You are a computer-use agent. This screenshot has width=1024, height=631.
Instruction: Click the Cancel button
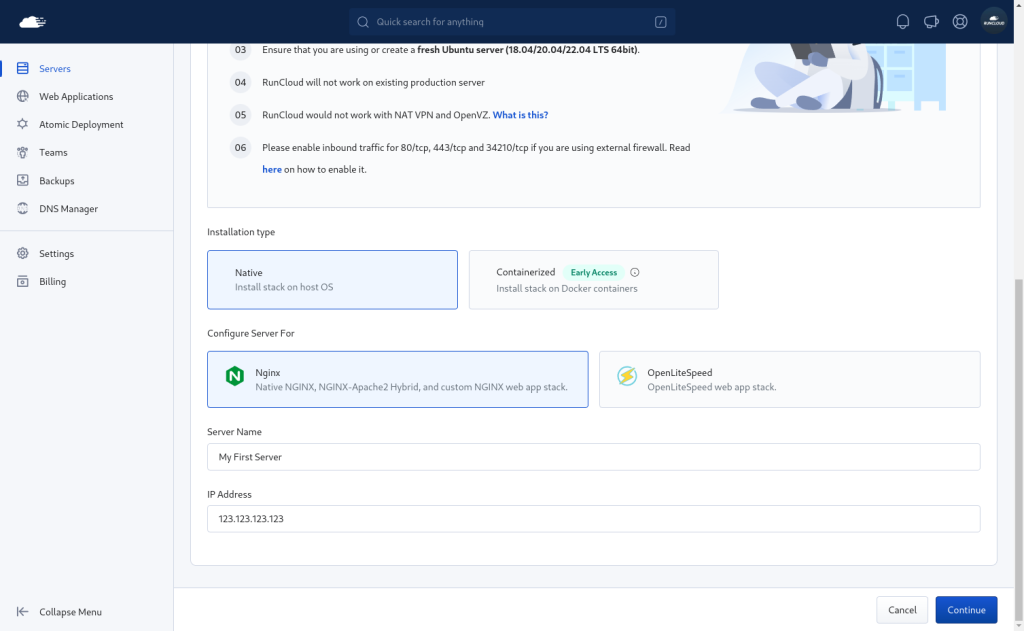point(901,610)
